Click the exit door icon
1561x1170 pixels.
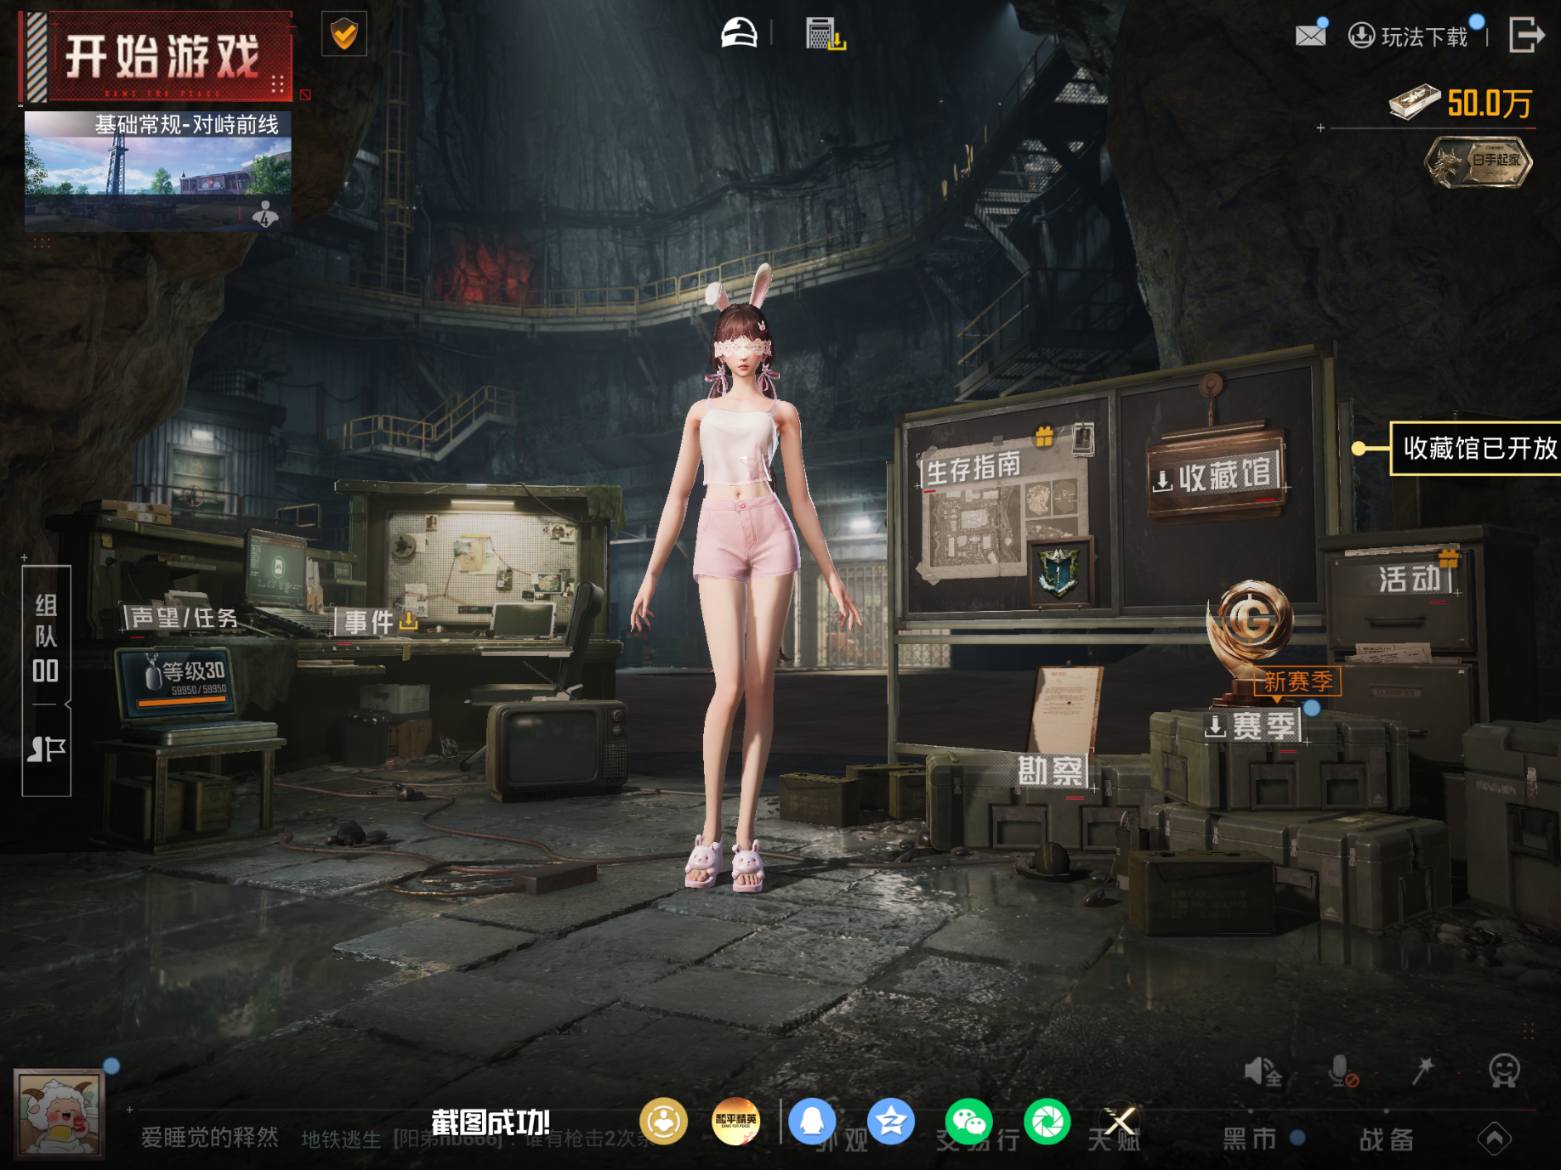(1526, 34)
